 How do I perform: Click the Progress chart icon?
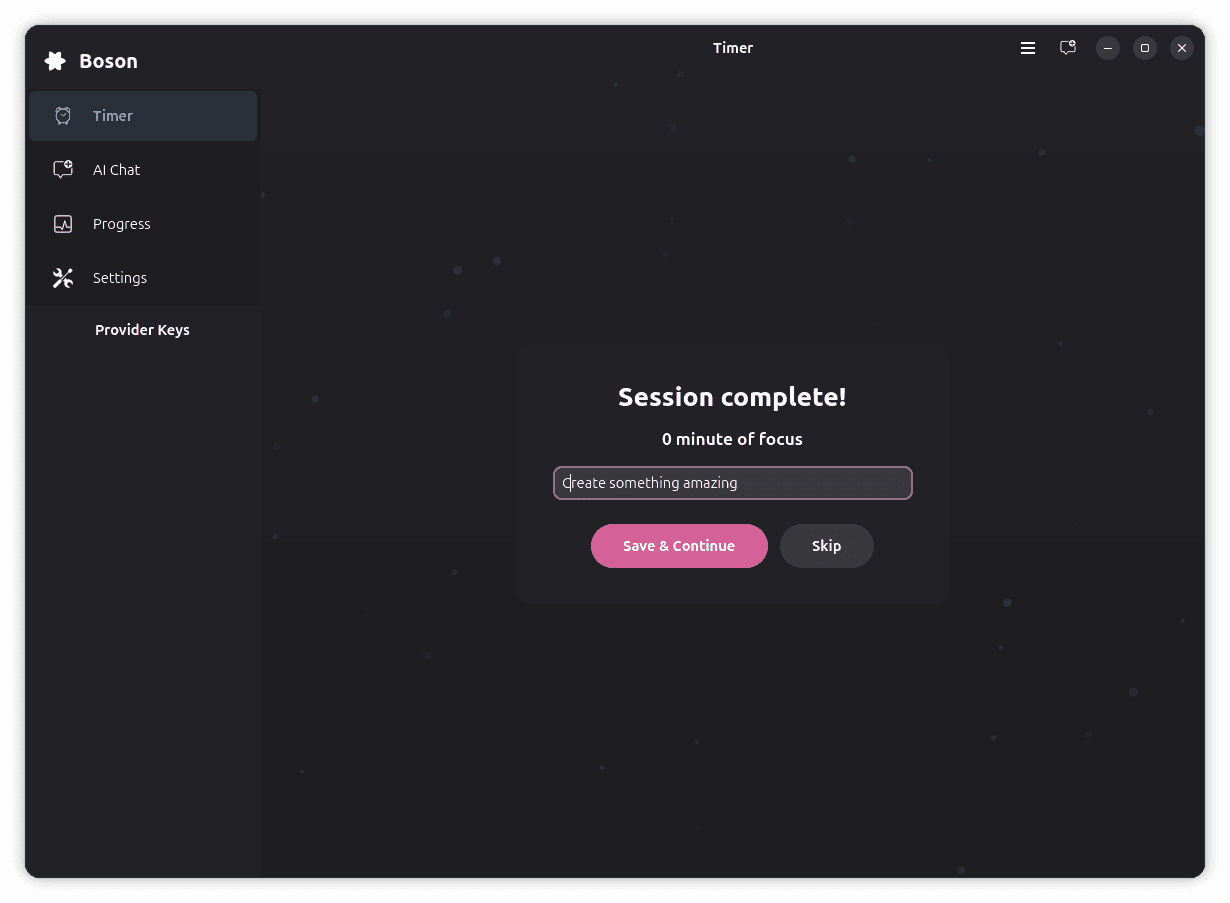point(63,224)
